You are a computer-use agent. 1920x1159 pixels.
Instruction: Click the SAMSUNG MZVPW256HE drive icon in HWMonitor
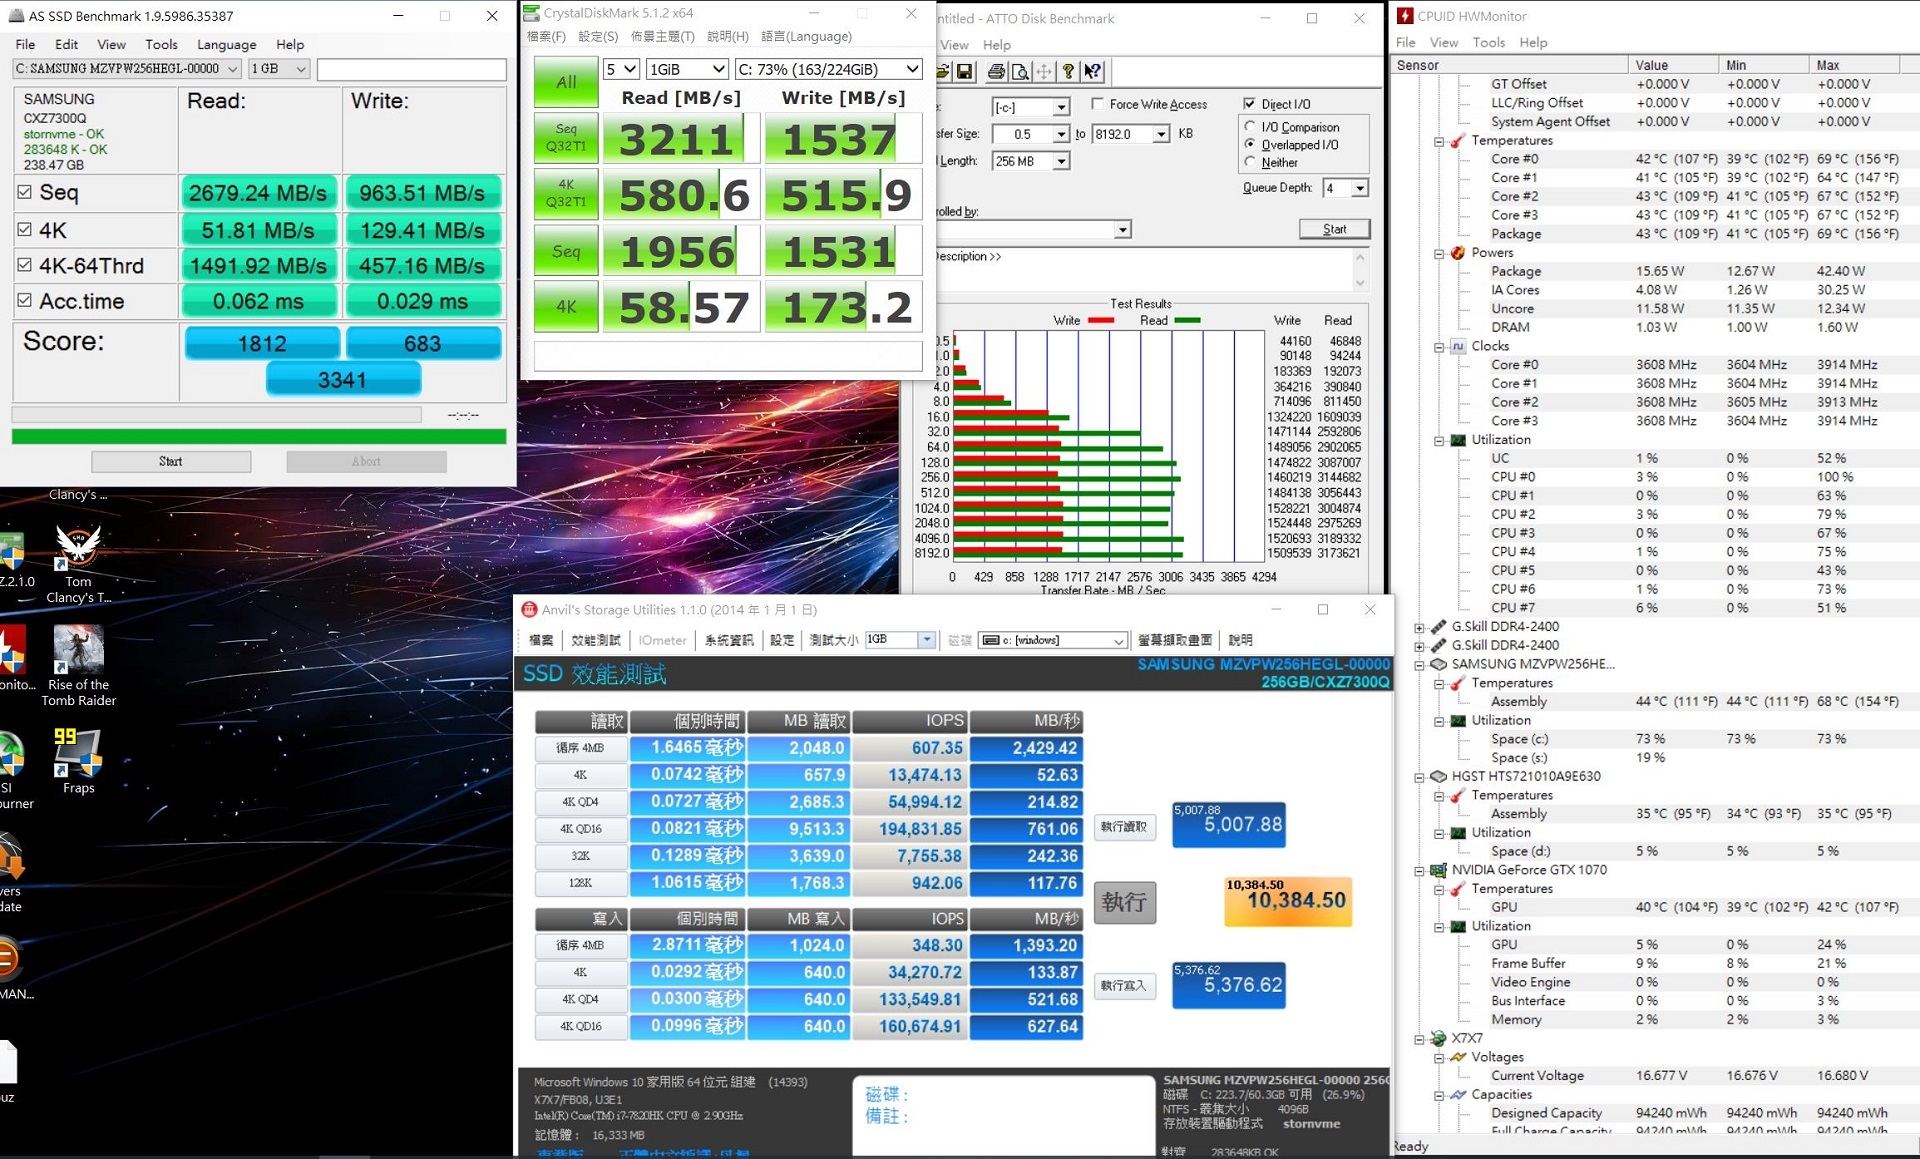pyautogui.click(x=1438, y=664)
